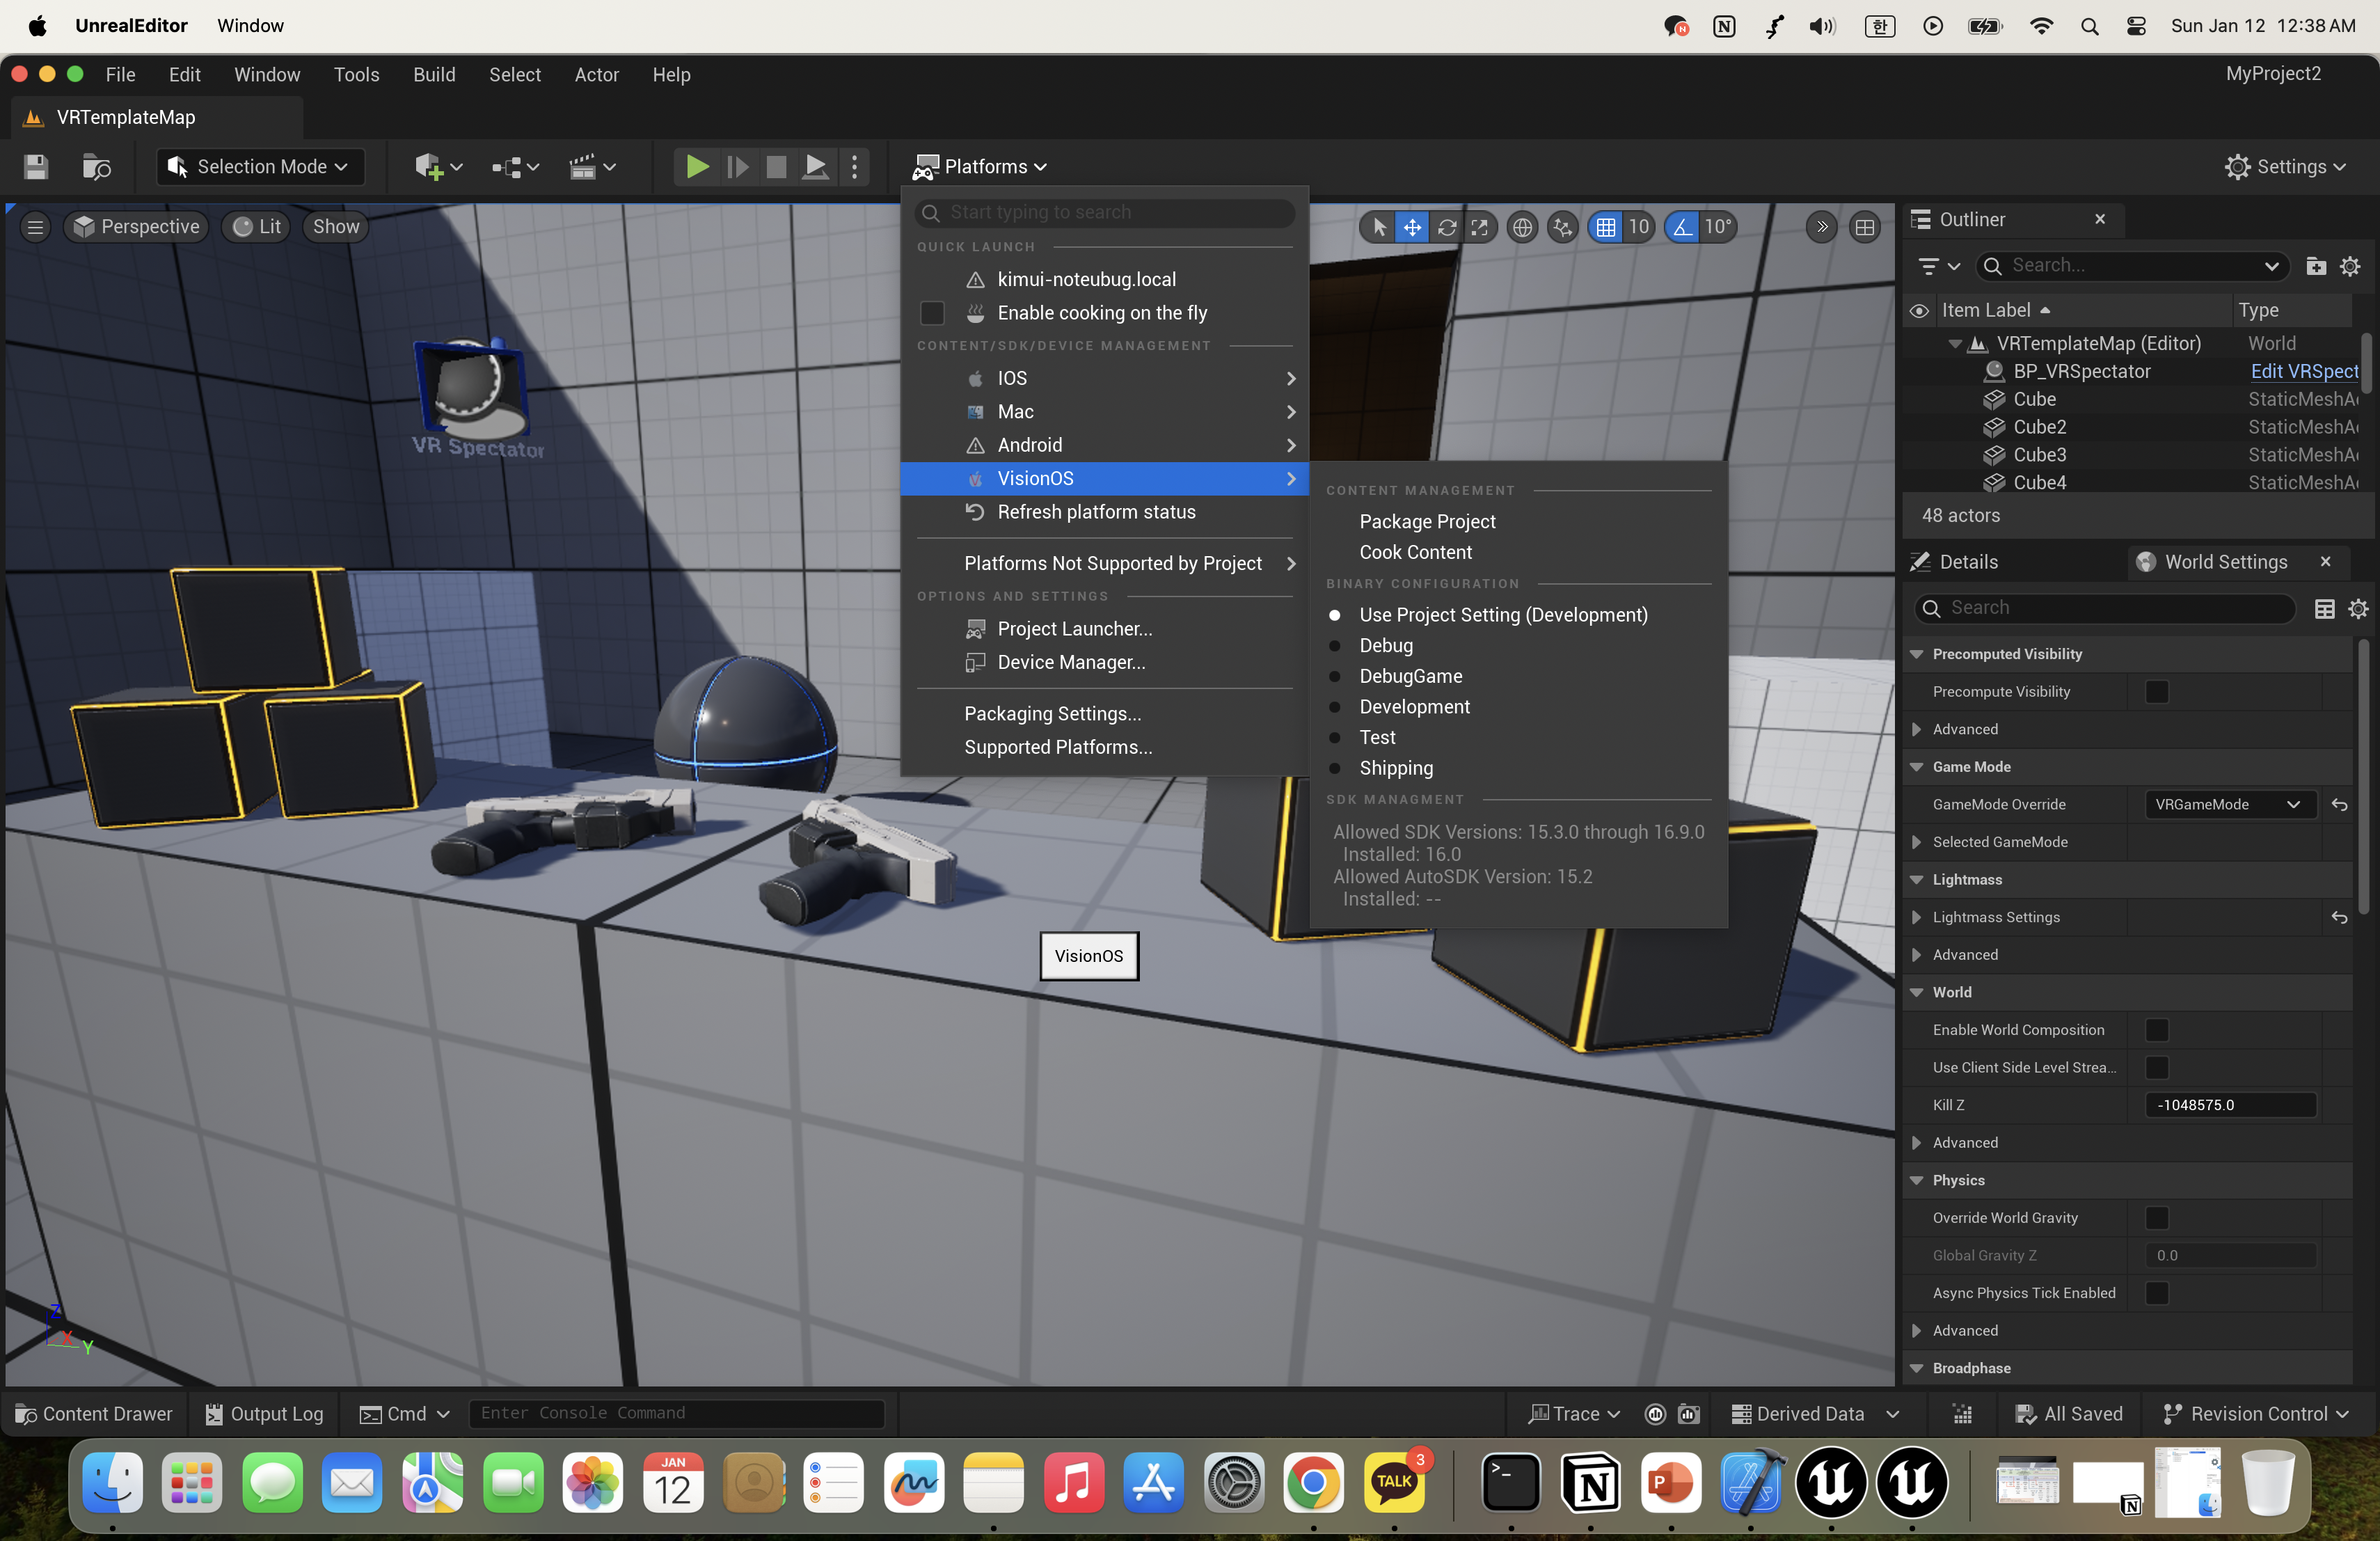Choose Refresh platform status
The height and width of the screenshot is (1541, 2380).
coord(1104,512)
